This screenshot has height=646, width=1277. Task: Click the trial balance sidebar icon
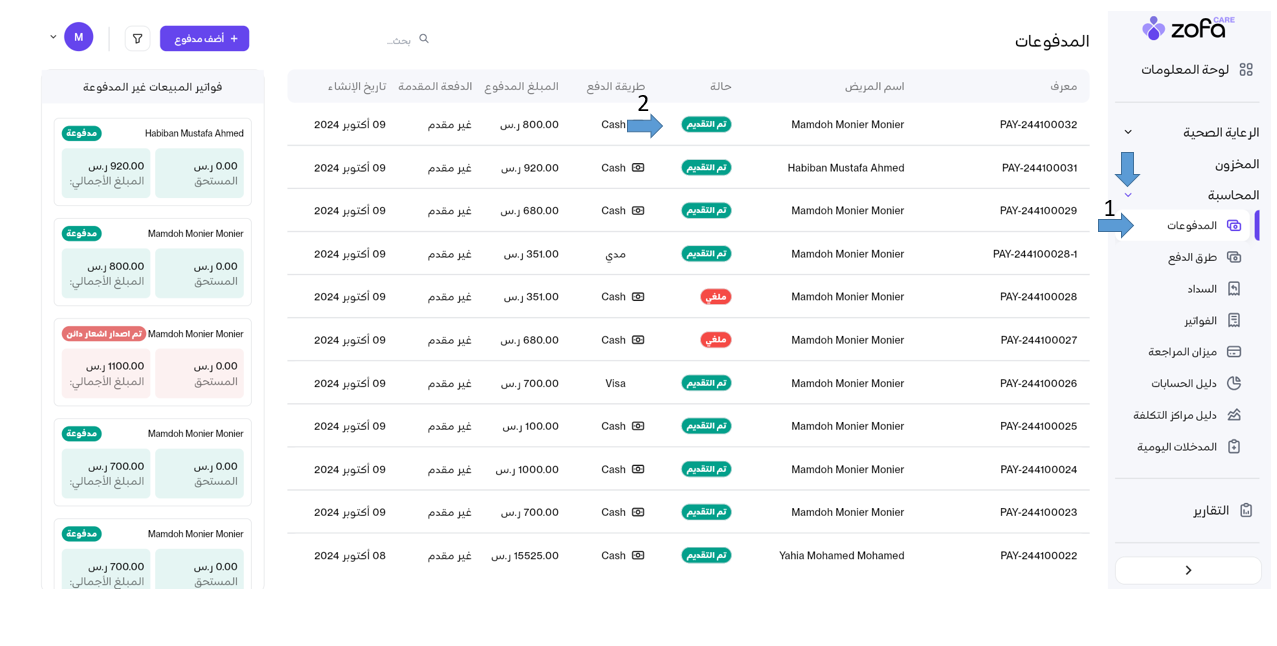pos(1233,352)
